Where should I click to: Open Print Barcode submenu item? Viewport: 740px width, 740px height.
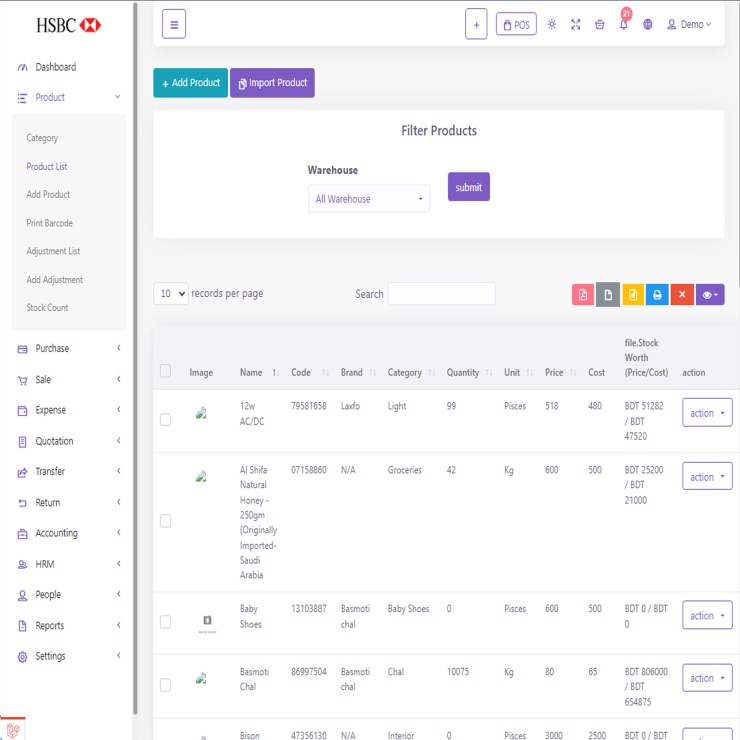point(50,223)
